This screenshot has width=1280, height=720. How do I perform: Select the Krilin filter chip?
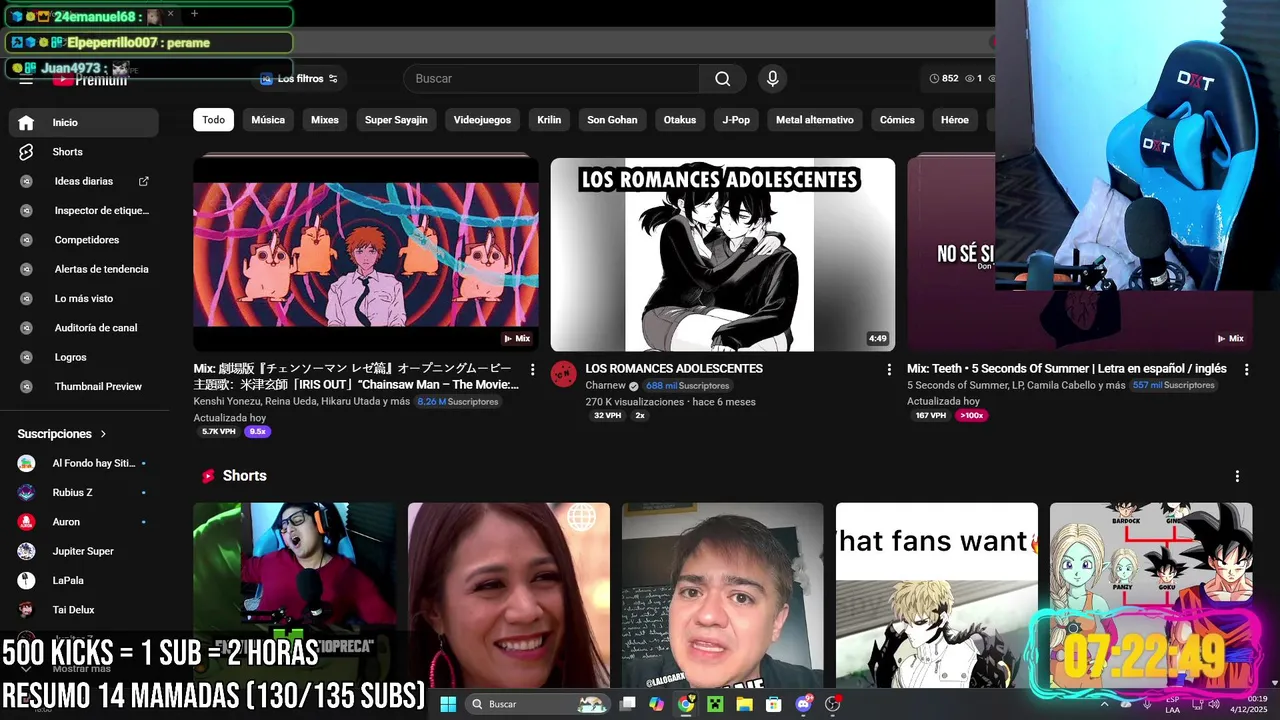pos(549,120)
